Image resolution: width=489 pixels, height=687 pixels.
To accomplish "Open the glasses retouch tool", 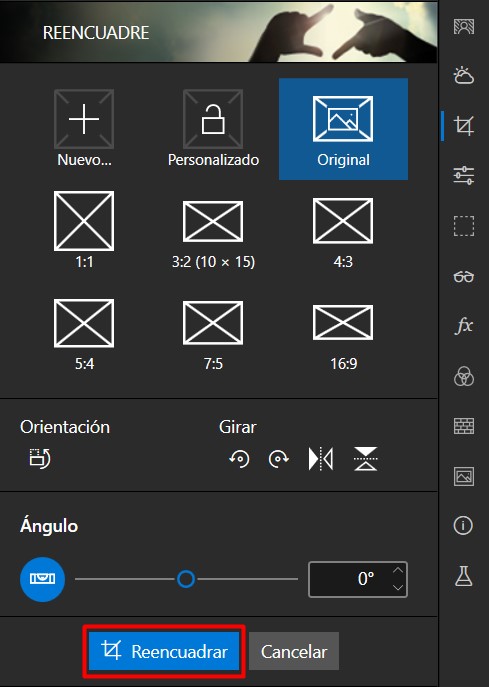I will coord(464,277).
